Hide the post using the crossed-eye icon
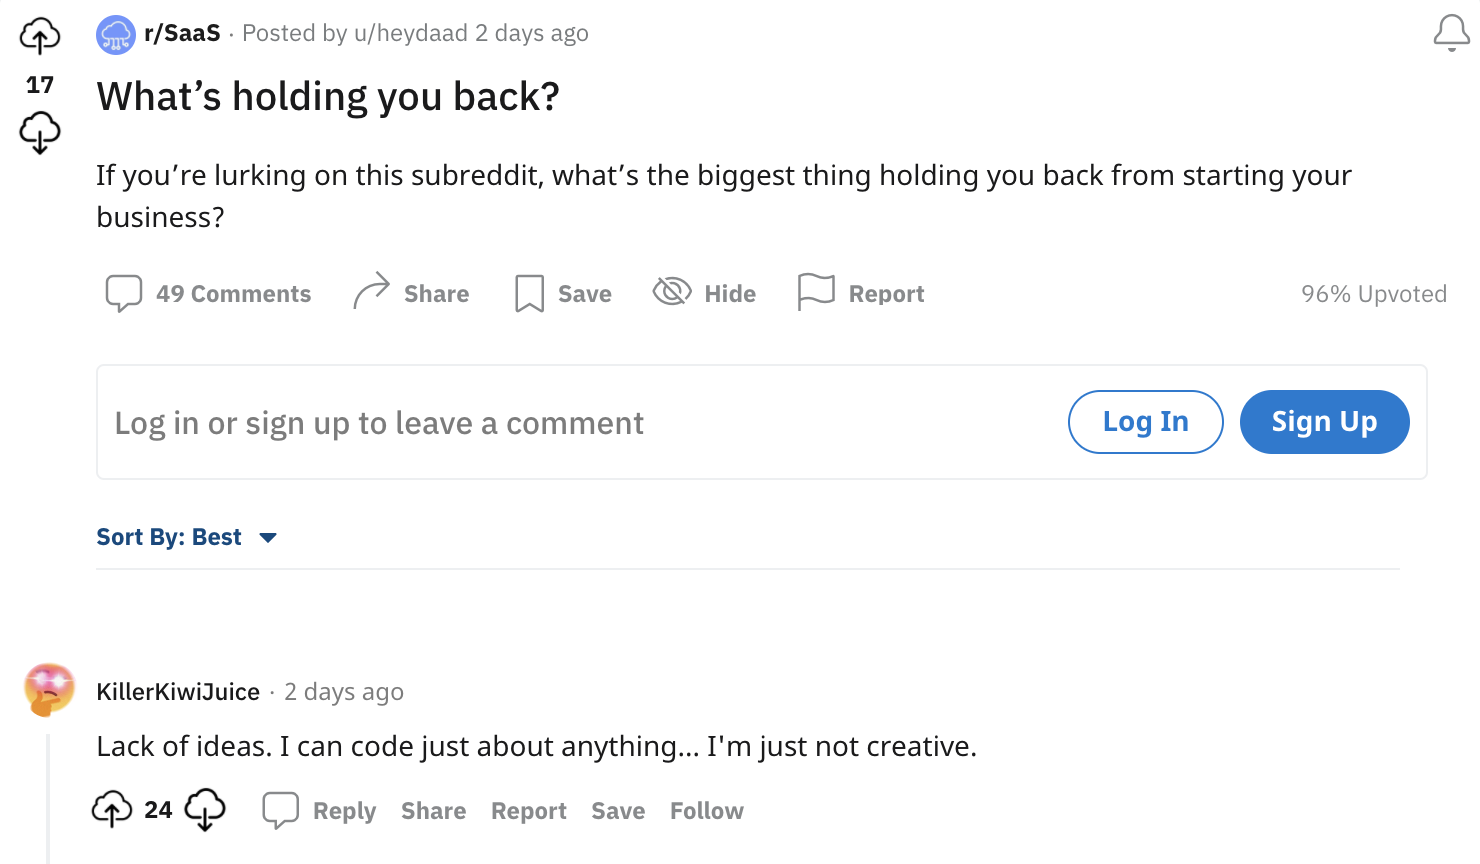The width and height of the screenshot is (1480, 864). coord(672,291)
